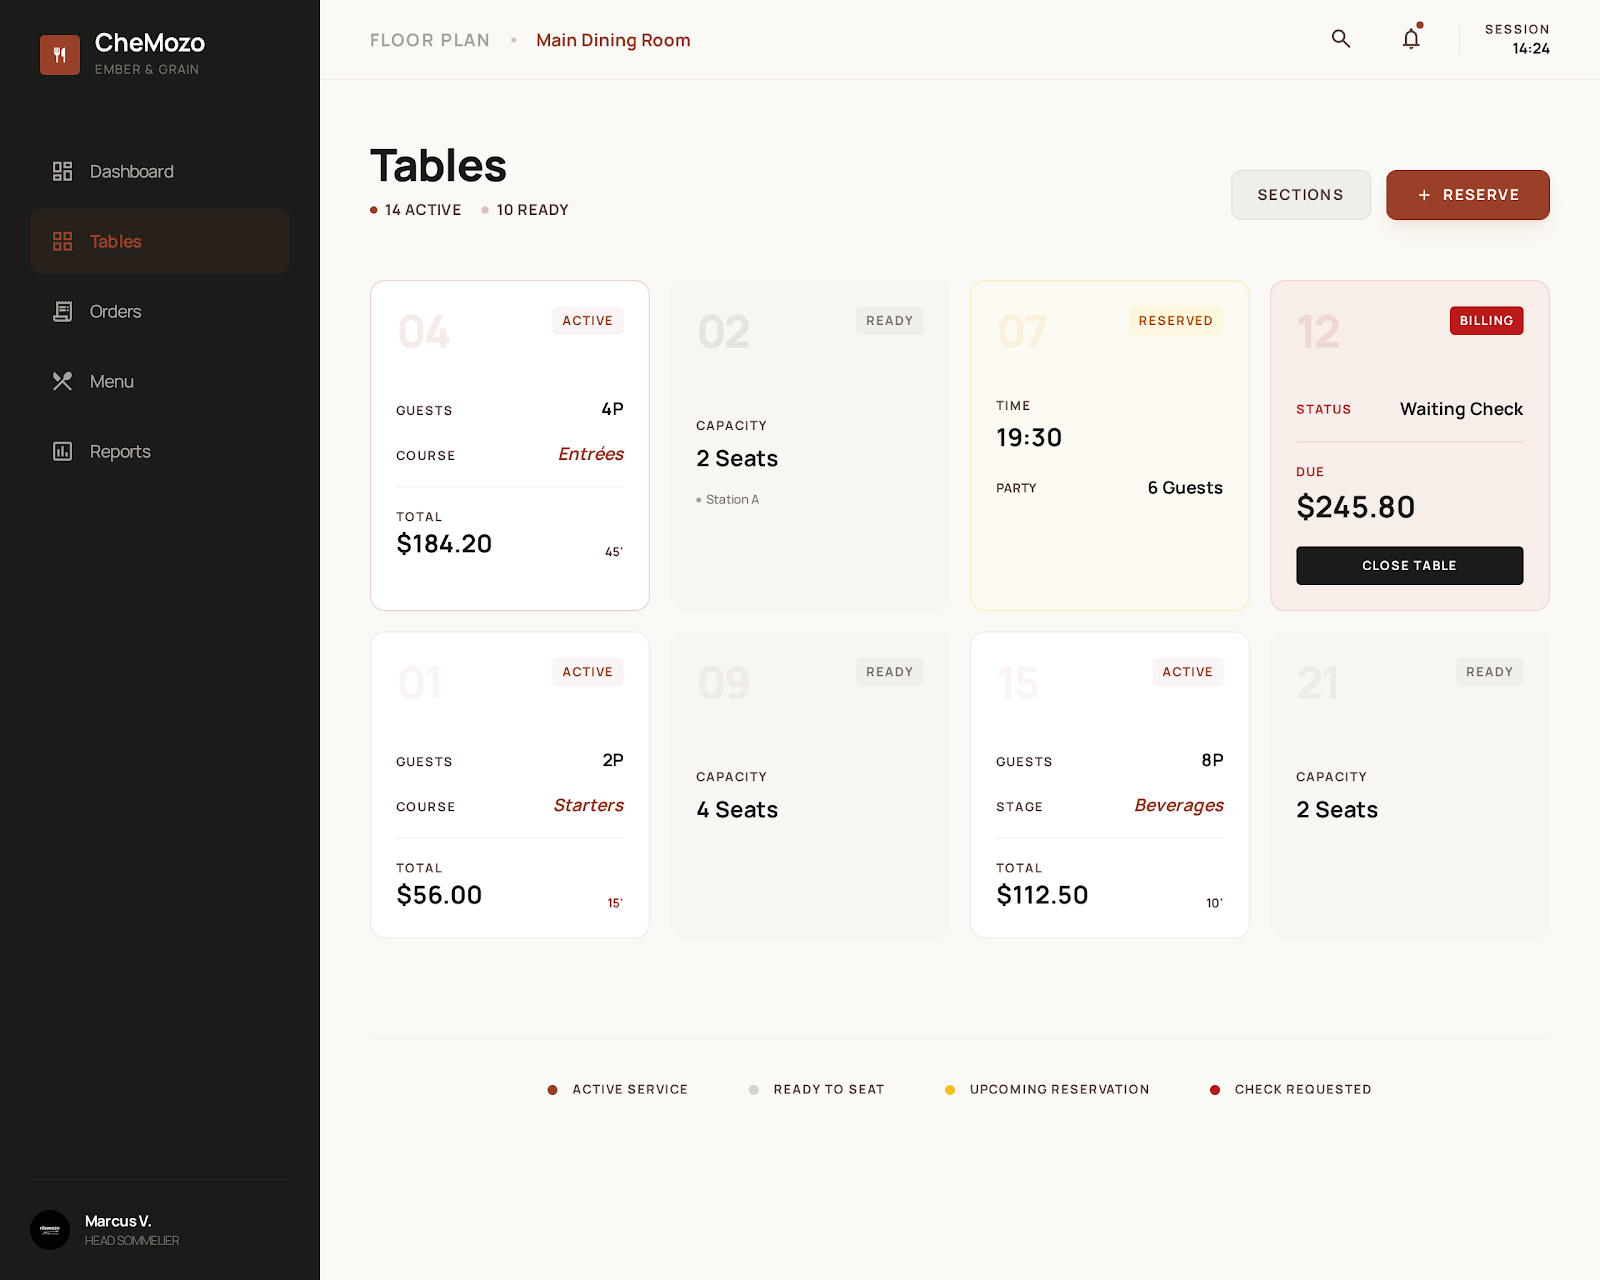The width and height of the screenshot is (1600, 1280).
Task: Click Active Service legend entry
Action: (x=618, y=1090)
